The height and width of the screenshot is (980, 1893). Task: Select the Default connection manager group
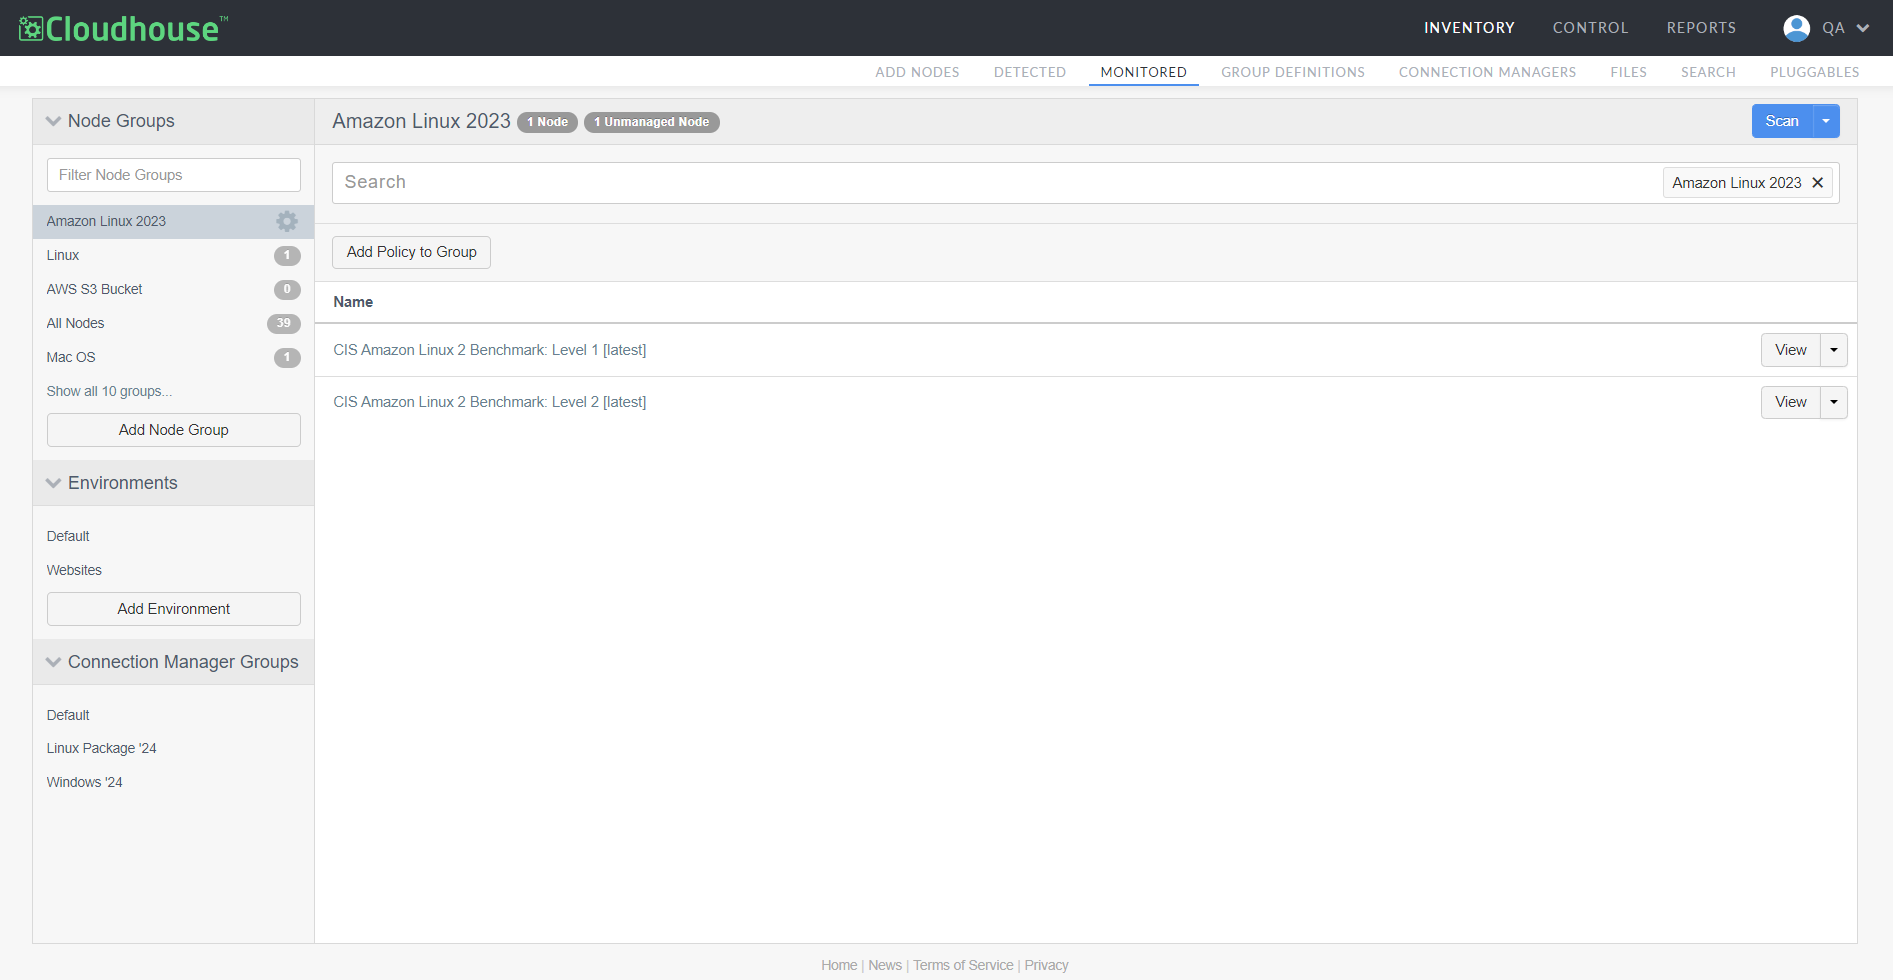coord(68,715)
